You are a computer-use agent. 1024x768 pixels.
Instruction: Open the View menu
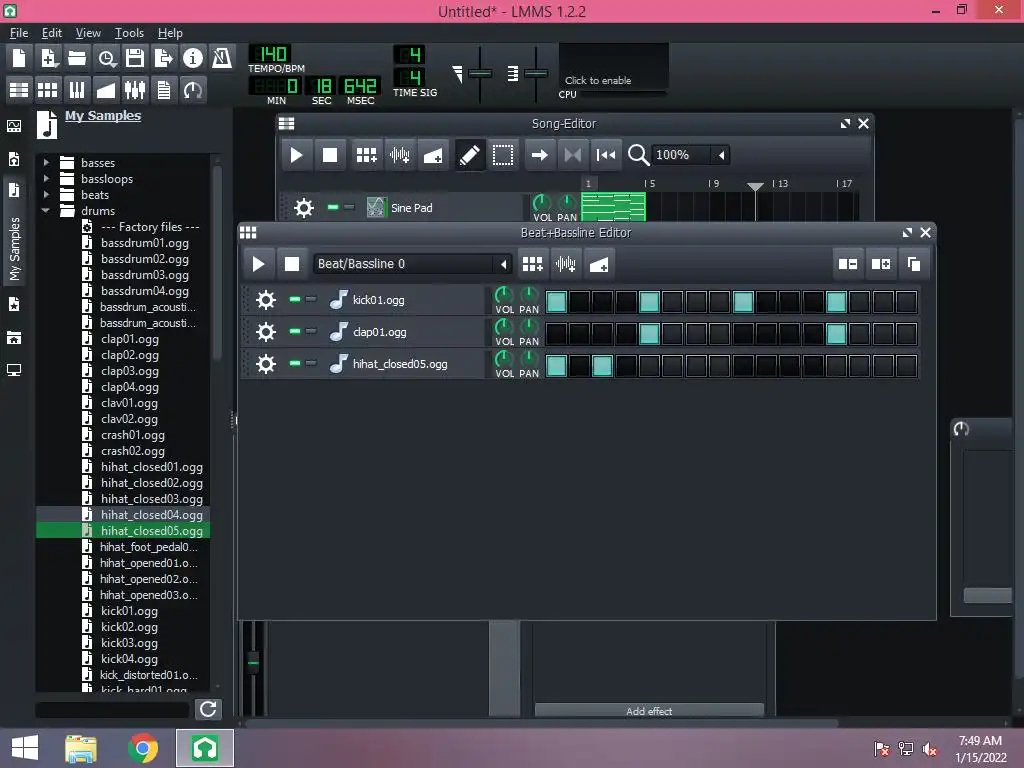coord(88,33)
